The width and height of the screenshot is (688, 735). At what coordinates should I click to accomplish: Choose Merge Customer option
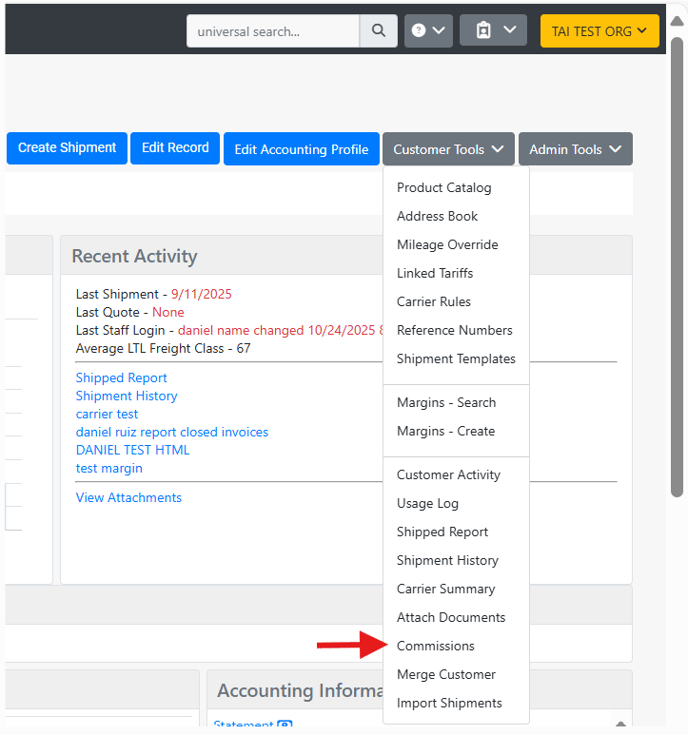click(446, 675)
